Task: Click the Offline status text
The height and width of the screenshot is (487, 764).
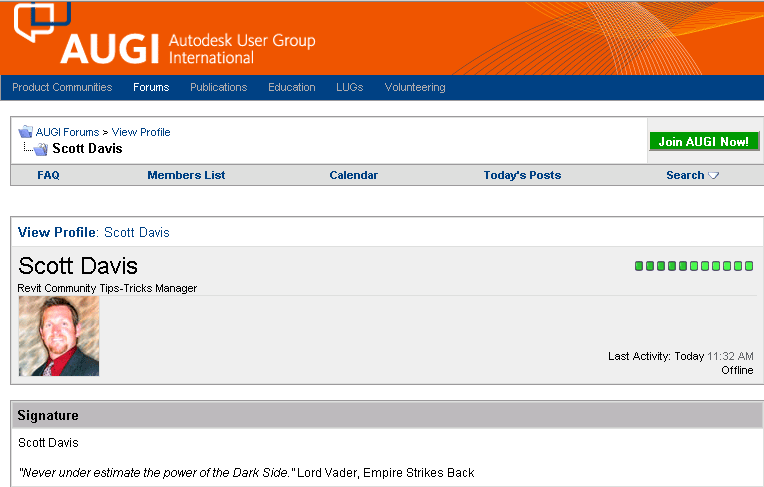Action: pyautogui.click(x=737, y=370)
